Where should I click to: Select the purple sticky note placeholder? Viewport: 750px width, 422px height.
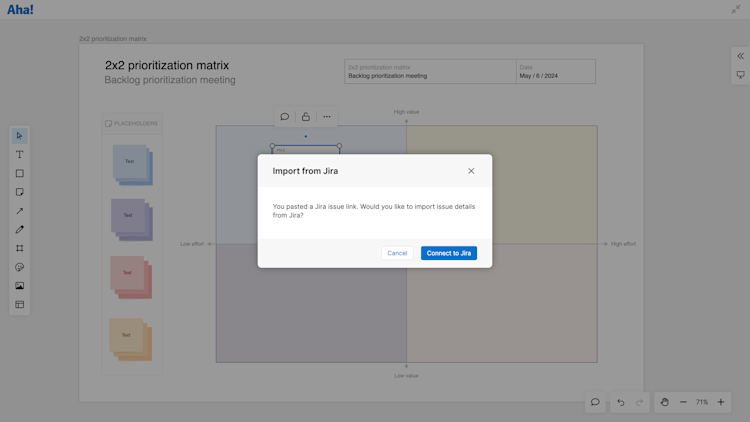point(132,219)
